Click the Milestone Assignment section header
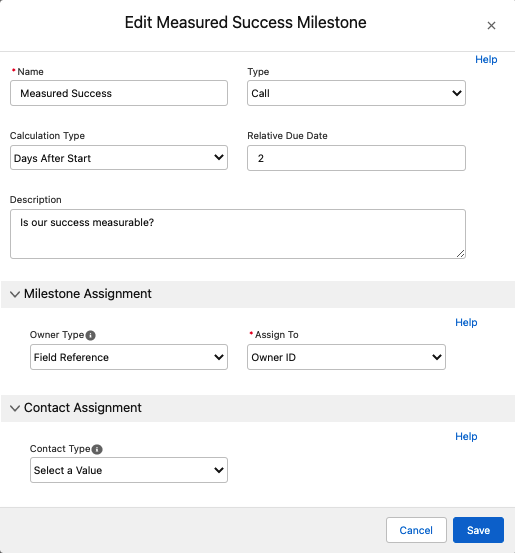515x553 pixels. [x=258, y=294]
